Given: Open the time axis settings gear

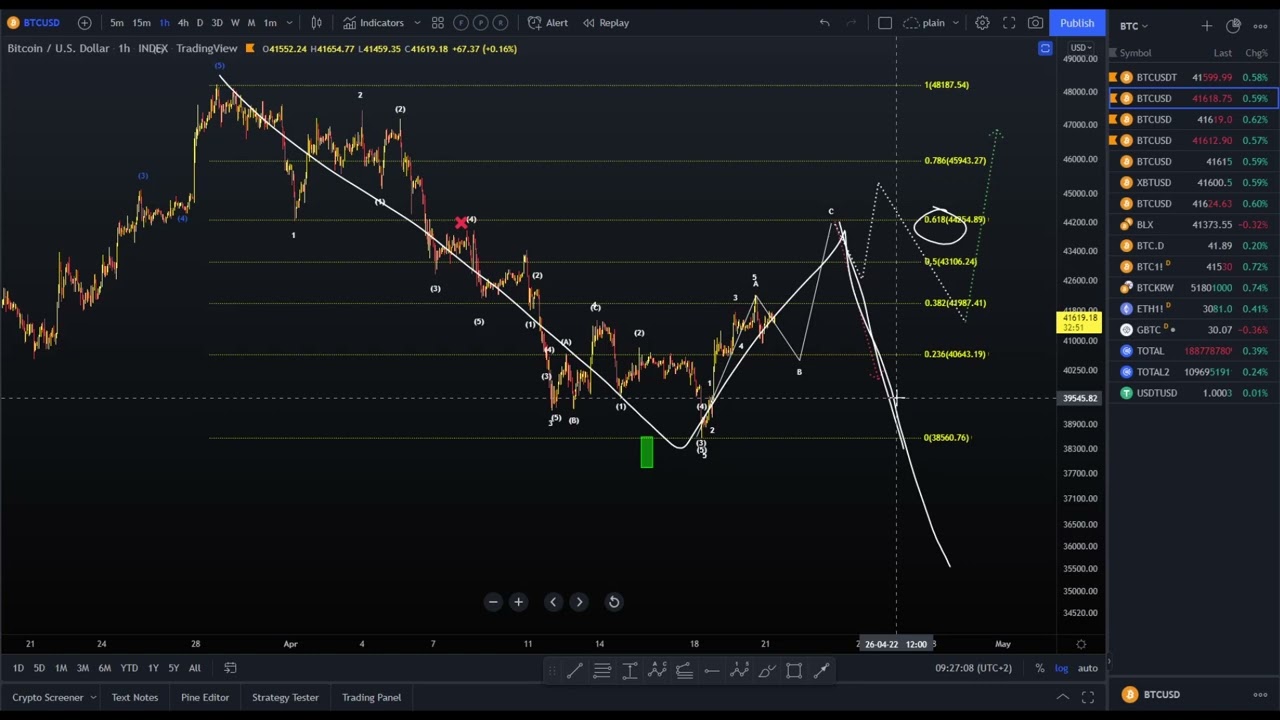Looking at the screenshot, I should pos(1081,644).
